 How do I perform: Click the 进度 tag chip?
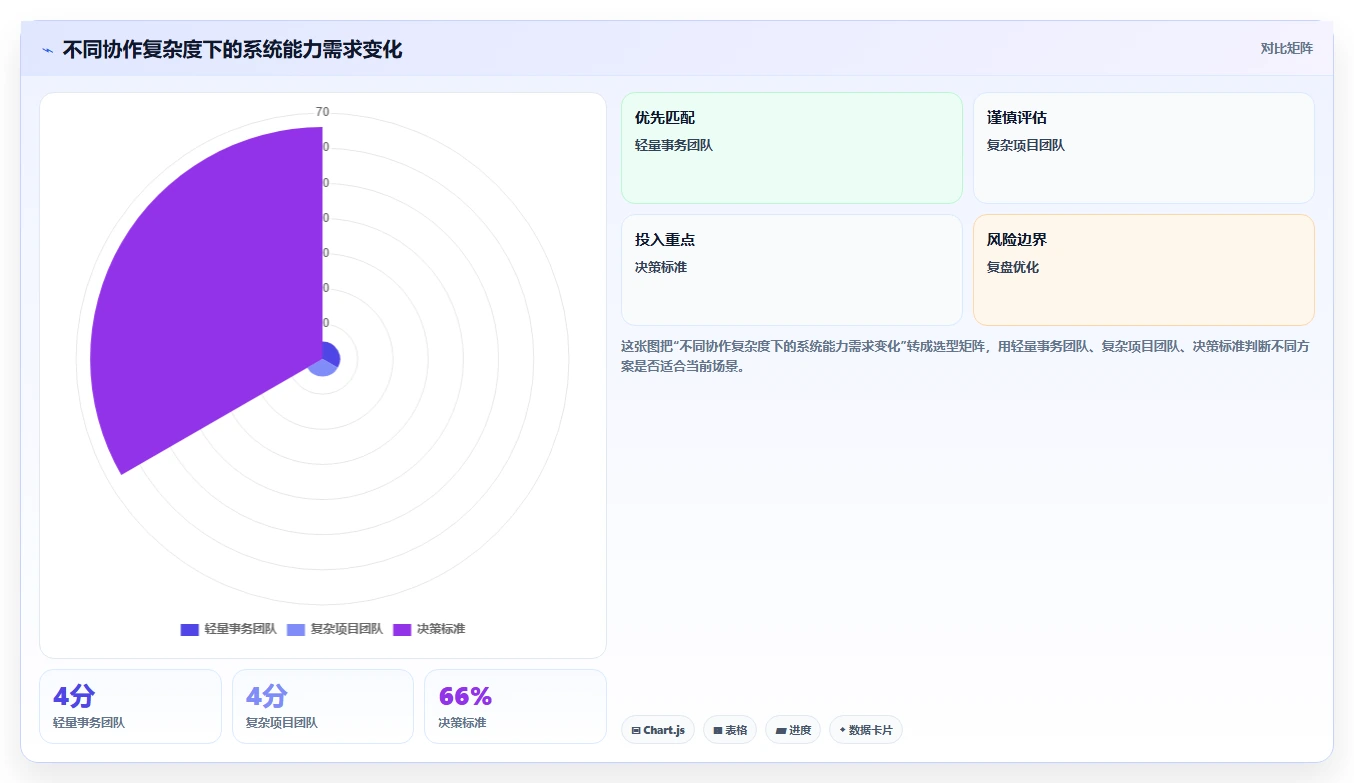(793, 730)
